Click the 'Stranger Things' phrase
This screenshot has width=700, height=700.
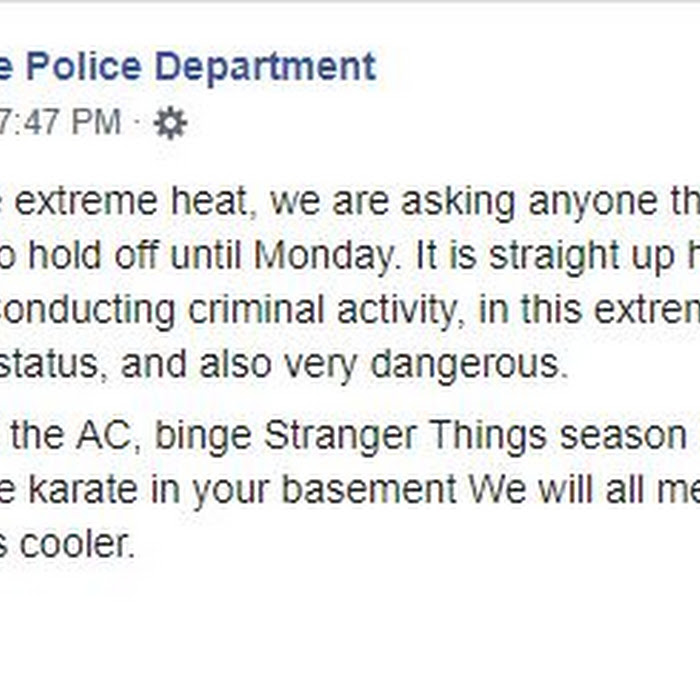tap(405, 436)
